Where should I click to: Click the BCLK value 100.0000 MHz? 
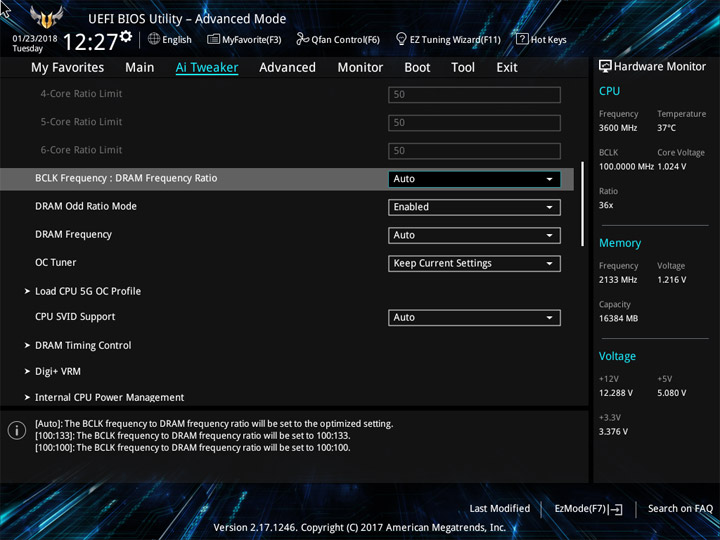tap(626, 167)
